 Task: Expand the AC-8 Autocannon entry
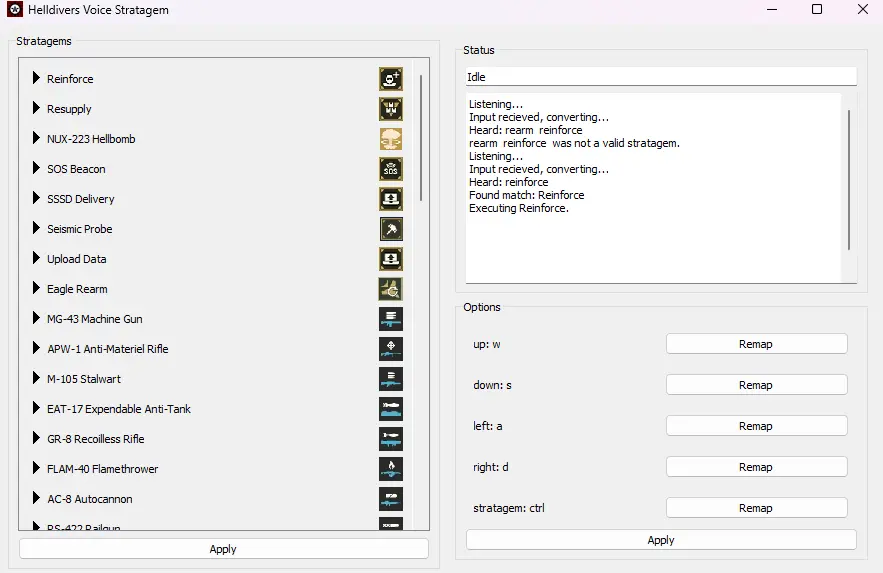click(x=36, y=498)
